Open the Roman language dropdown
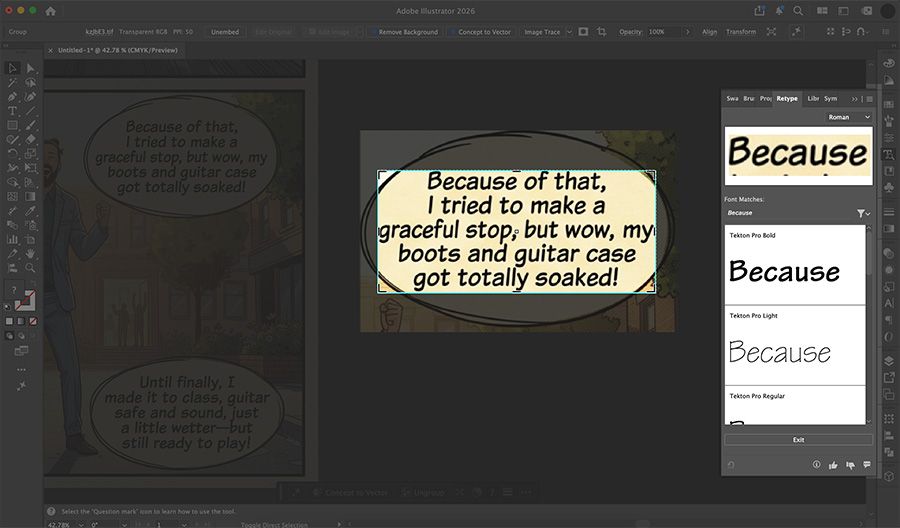 [x=849, y=117]
